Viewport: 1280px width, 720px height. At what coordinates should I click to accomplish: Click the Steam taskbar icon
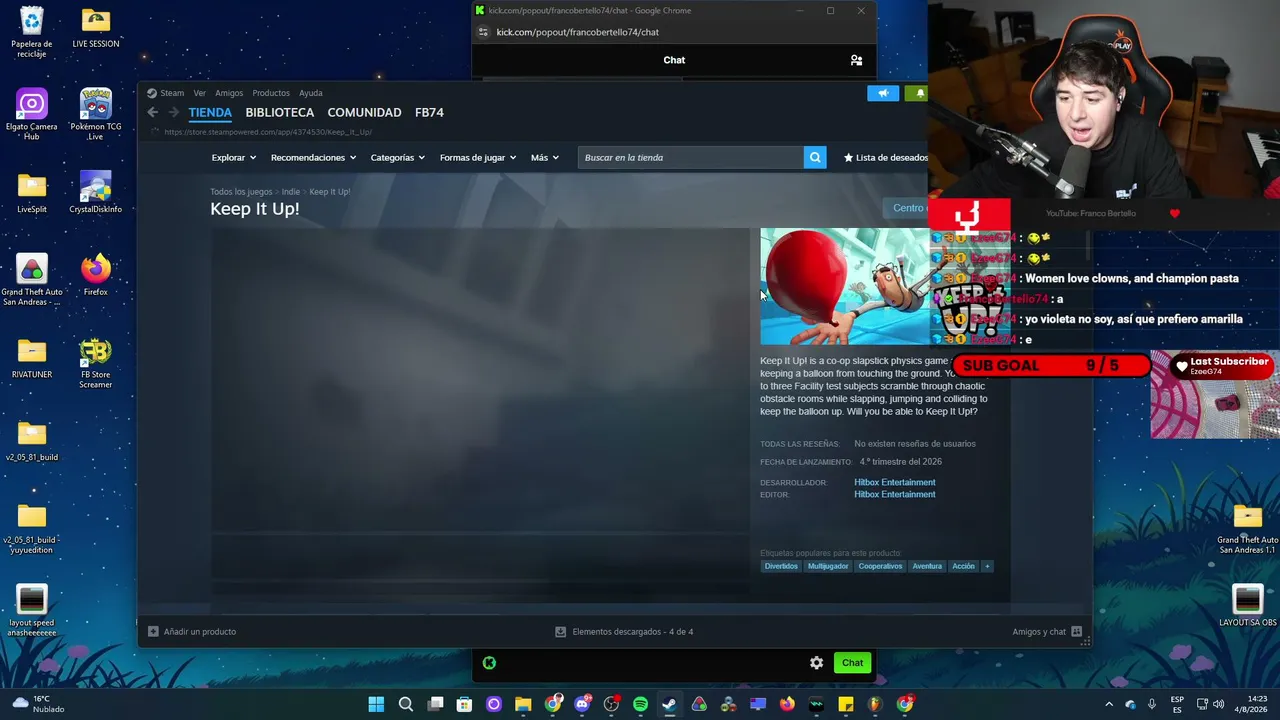(669, 704)
